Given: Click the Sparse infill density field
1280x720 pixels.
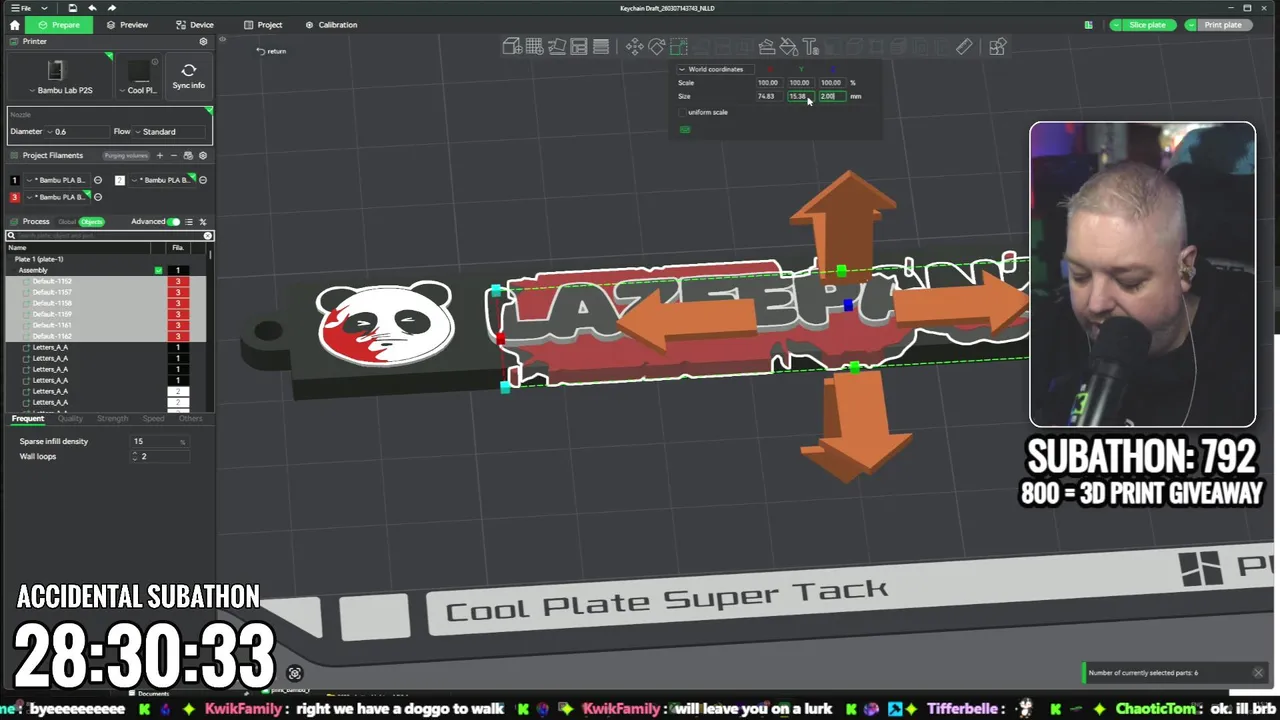Looking at the screenshot, I should coord(160,441).
